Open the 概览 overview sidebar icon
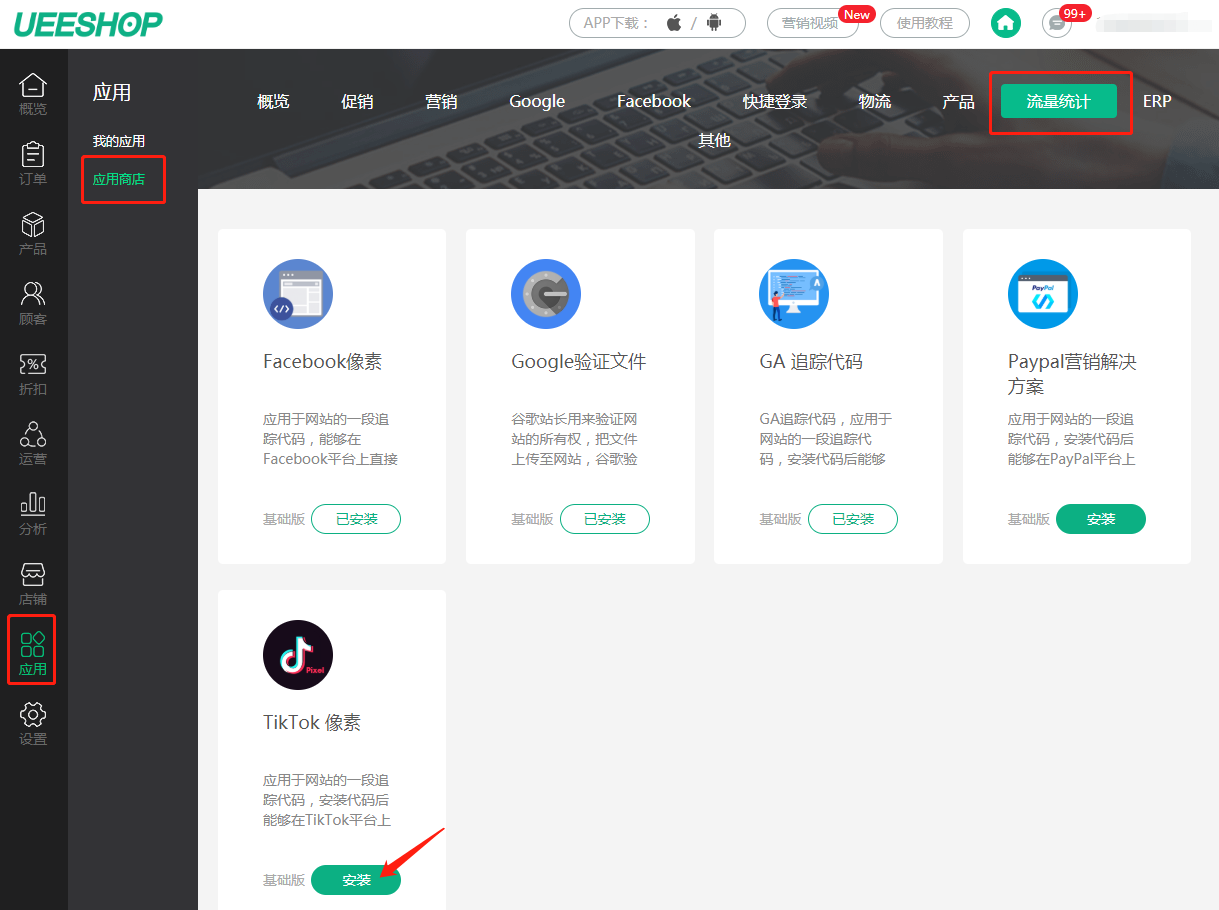Screen dimensions: 1219x910 tap(33, 94)
